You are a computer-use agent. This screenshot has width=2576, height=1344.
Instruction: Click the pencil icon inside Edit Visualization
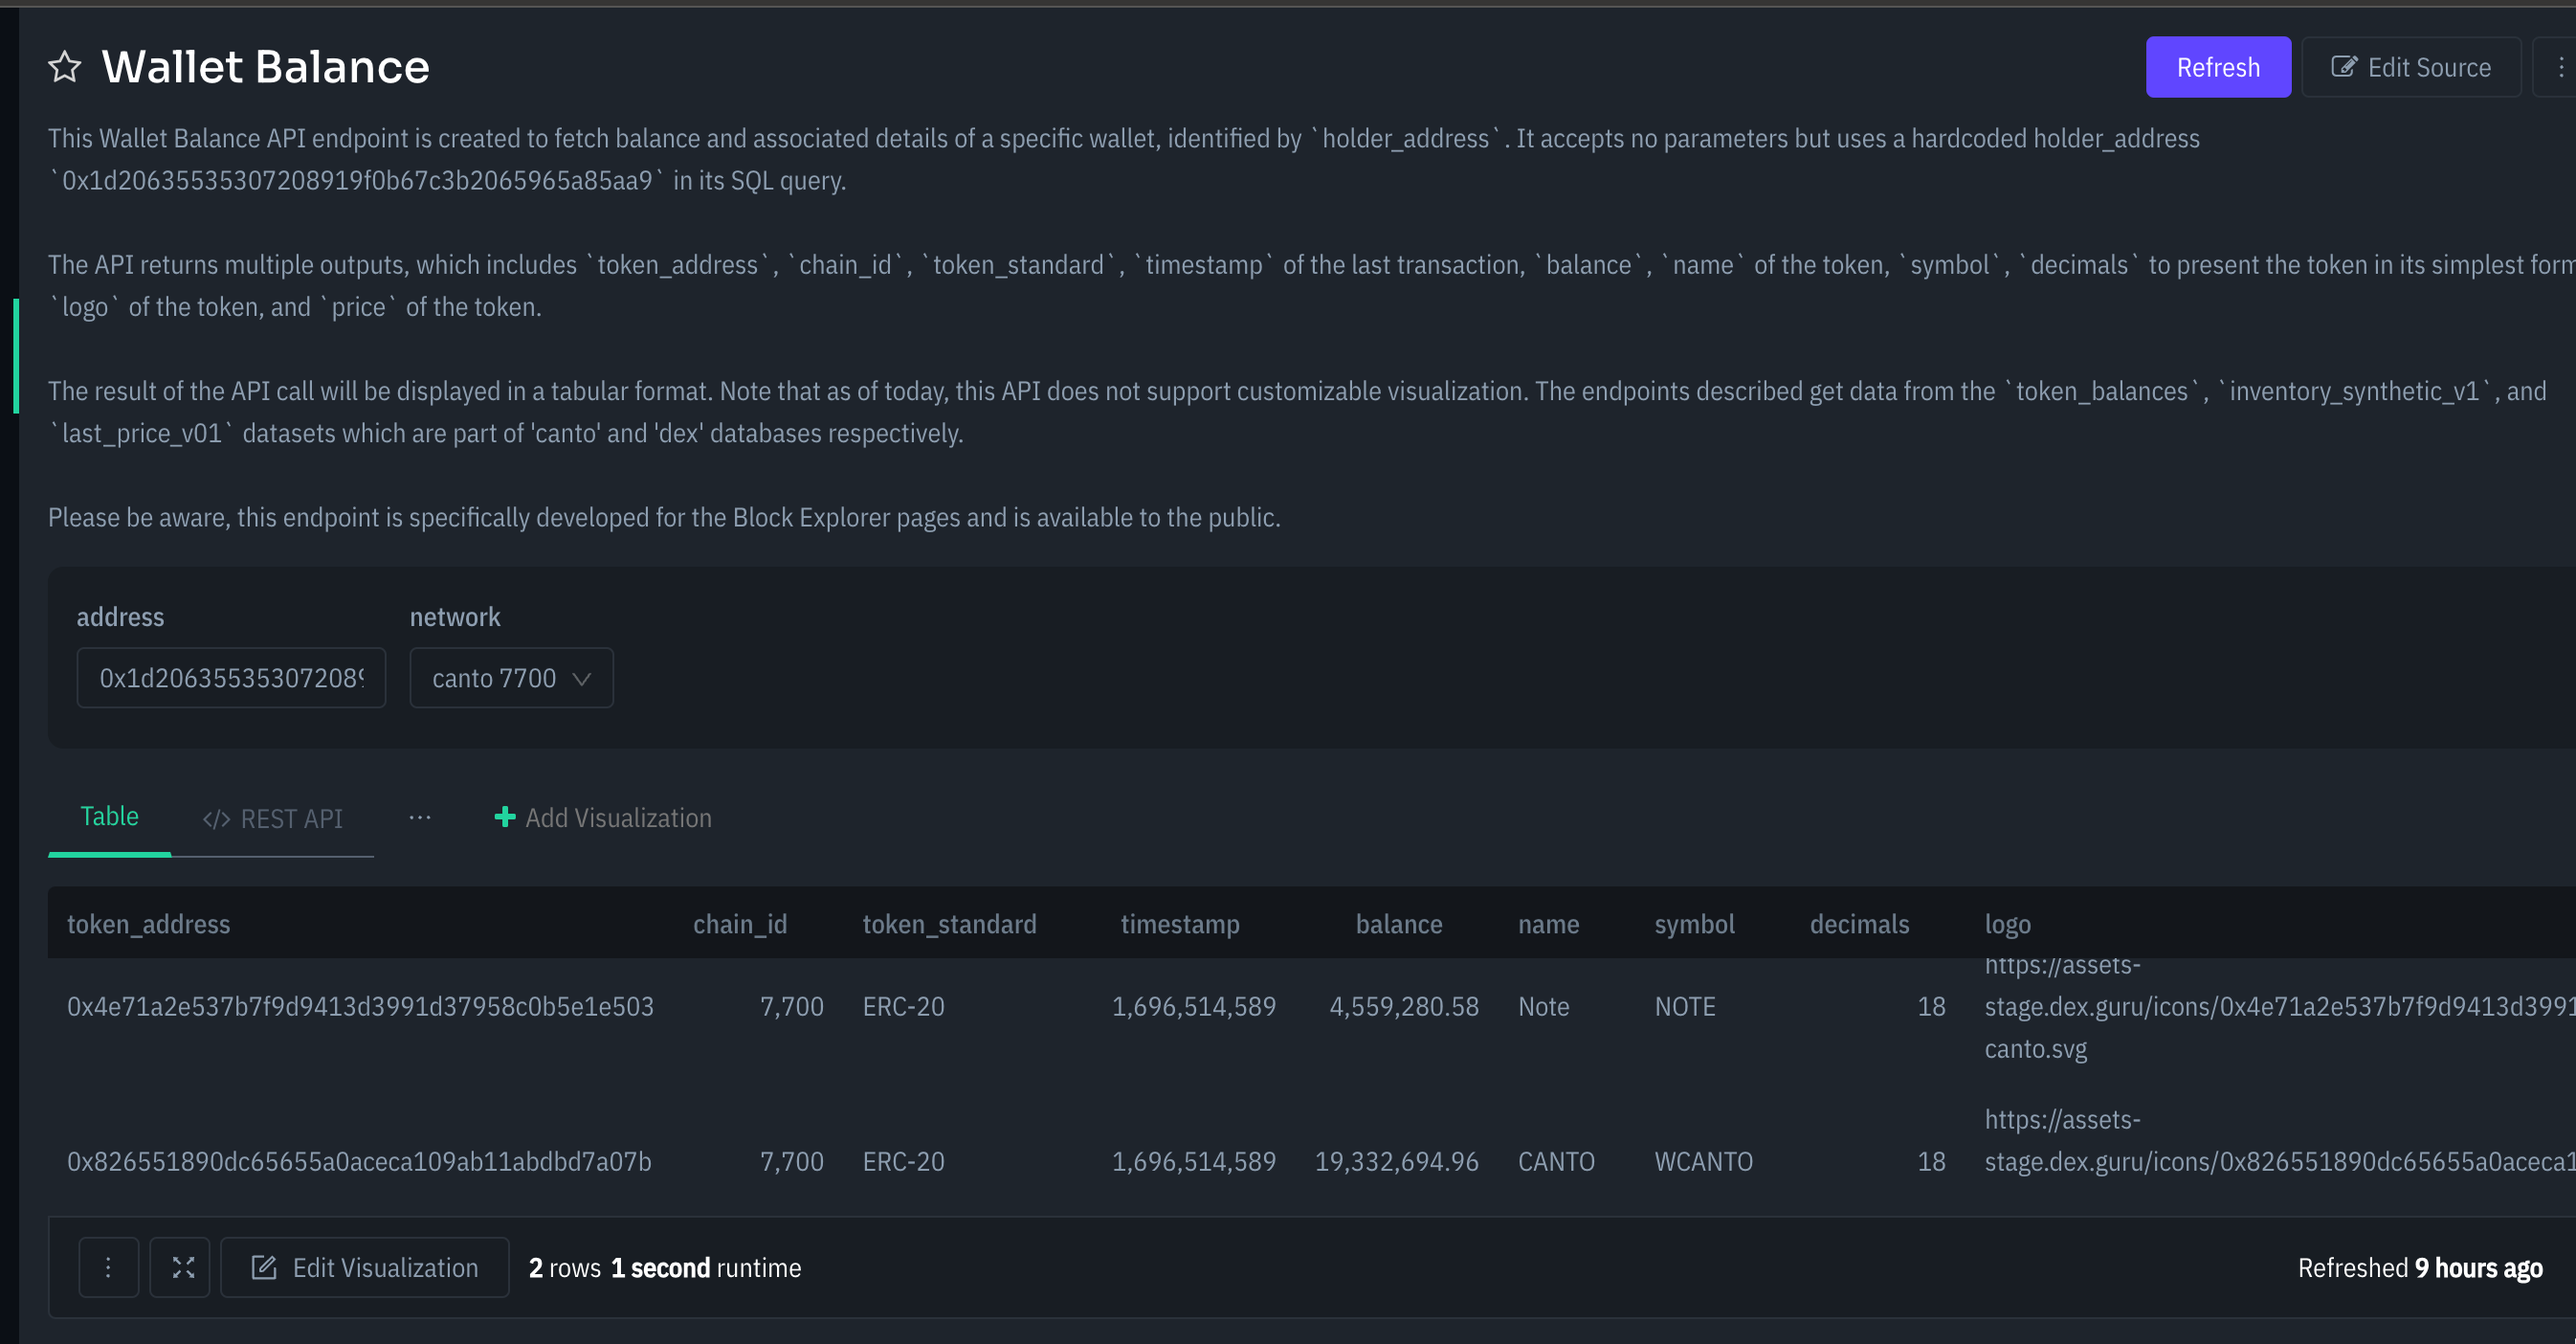265,1267
